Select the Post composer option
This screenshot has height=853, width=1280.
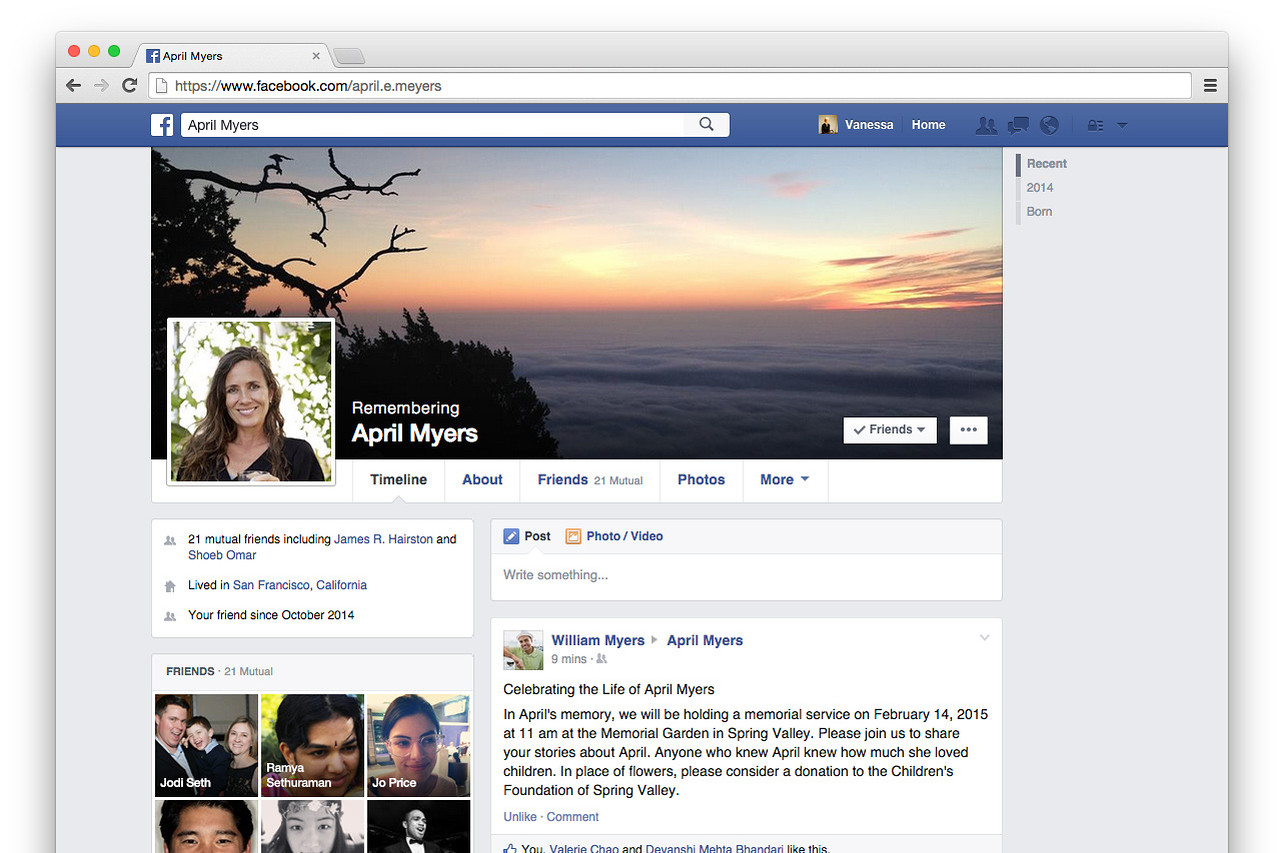[527, 536]
